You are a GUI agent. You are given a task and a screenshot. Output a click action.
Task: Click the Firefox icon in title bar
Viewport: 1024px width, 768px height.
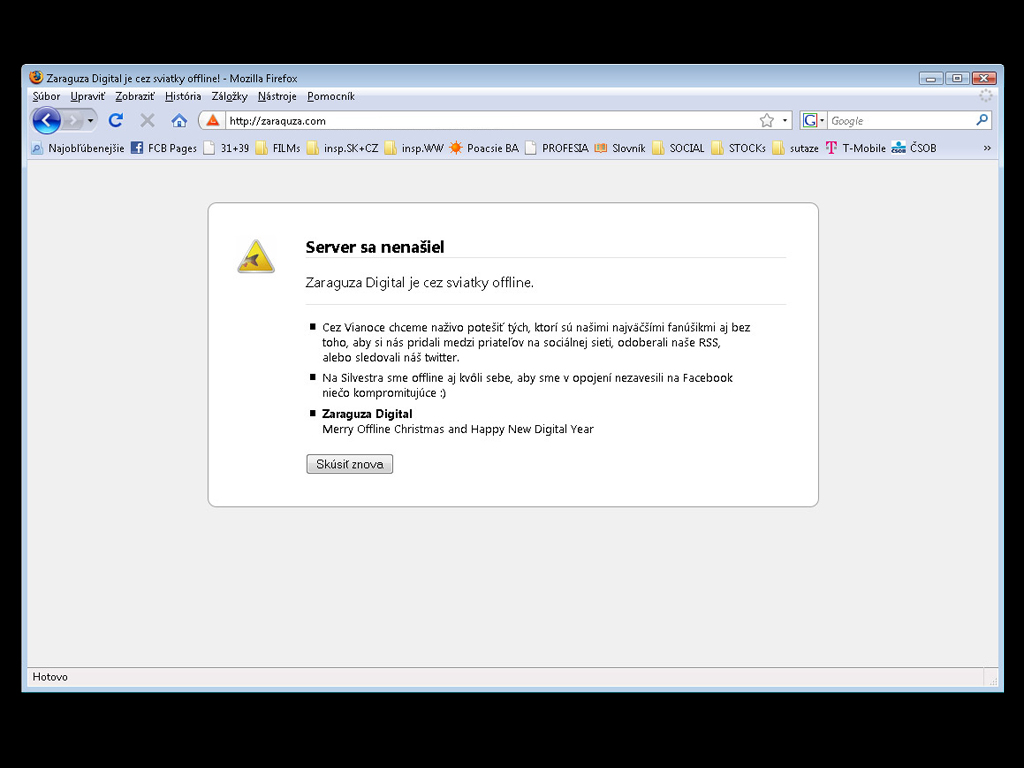(x=36, y=78)
